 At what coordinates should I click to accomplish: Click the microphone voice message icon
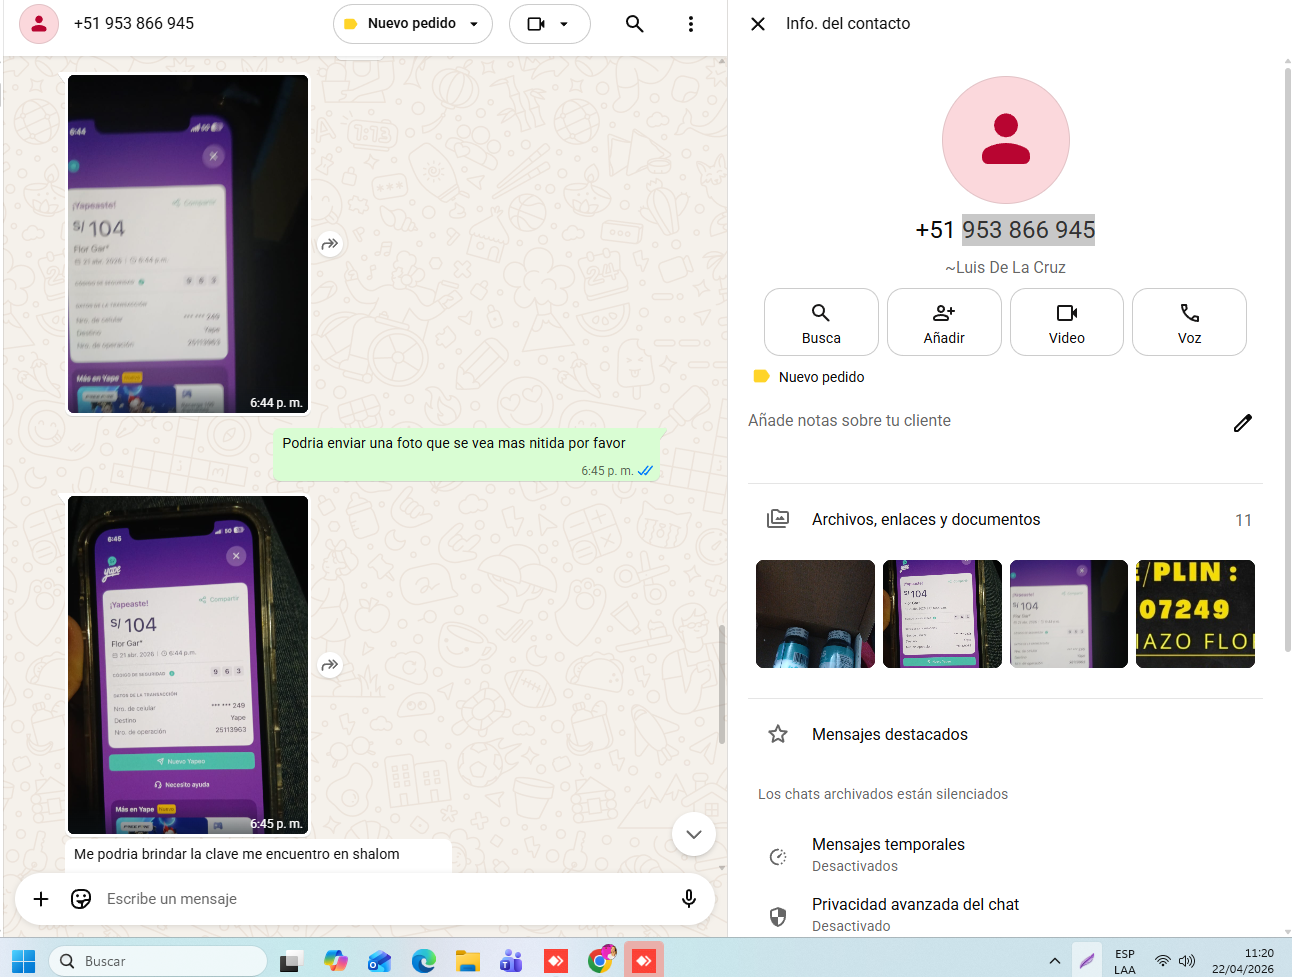tap(688, 899)
